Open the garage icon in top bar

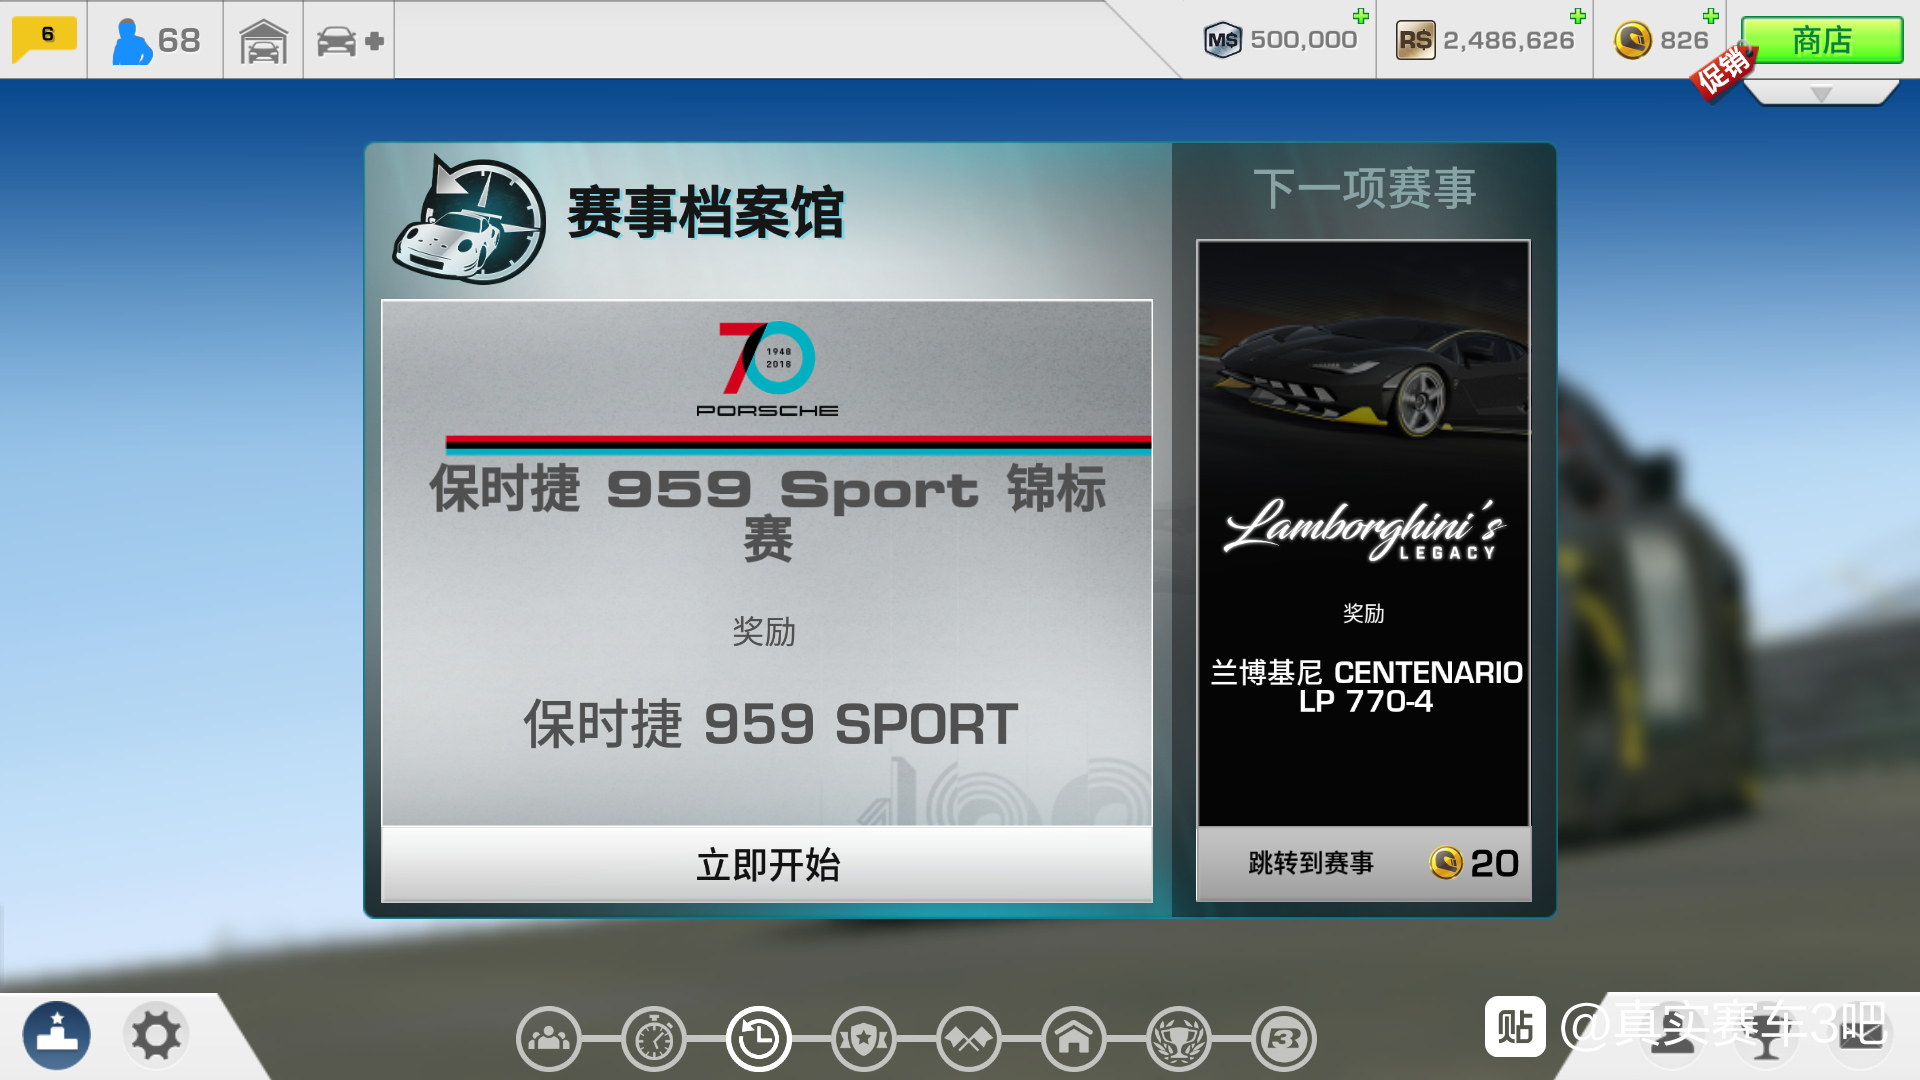coord(263,42)
